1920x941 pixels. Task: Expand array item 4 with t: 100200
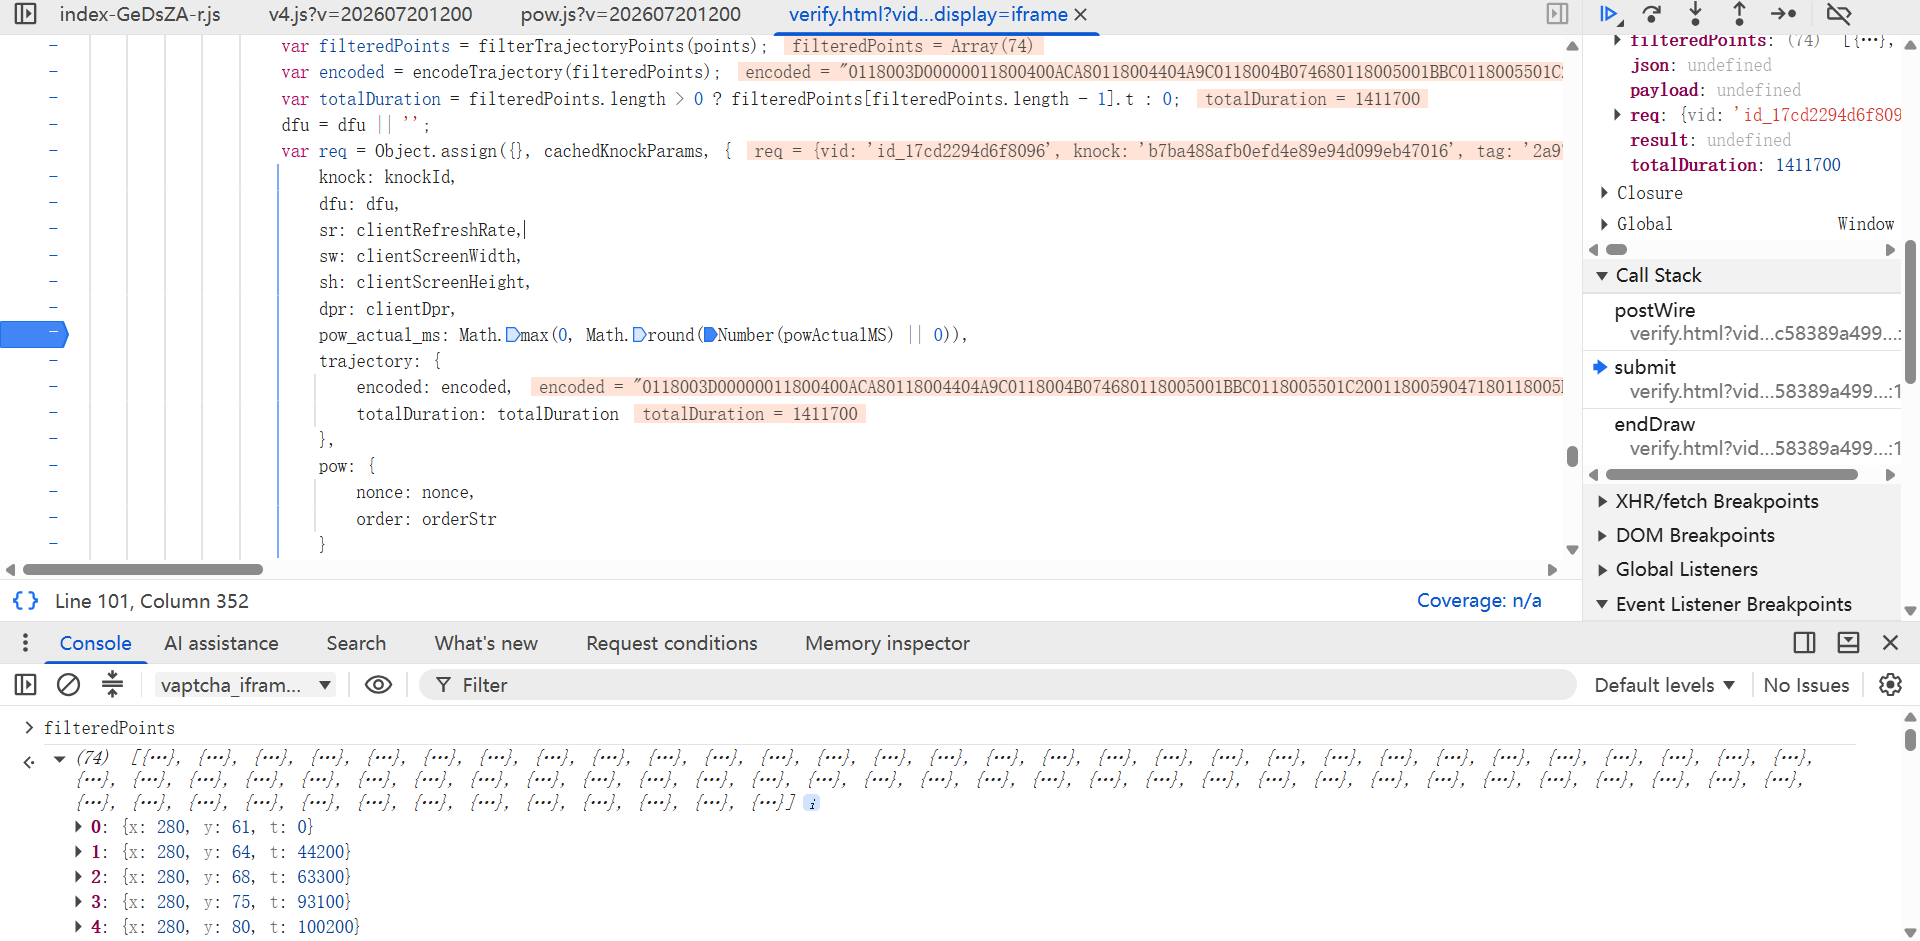coord(79,927)
